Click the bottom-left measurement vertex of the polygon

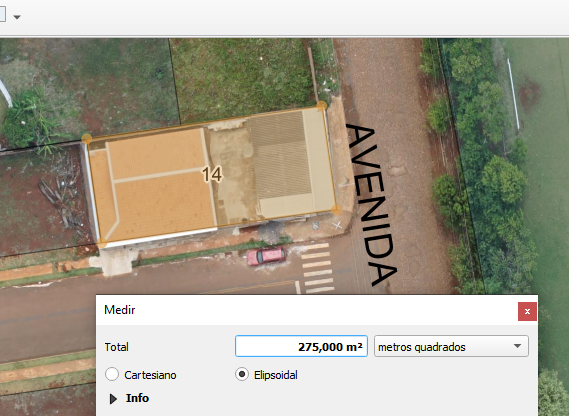coord(102,242)
